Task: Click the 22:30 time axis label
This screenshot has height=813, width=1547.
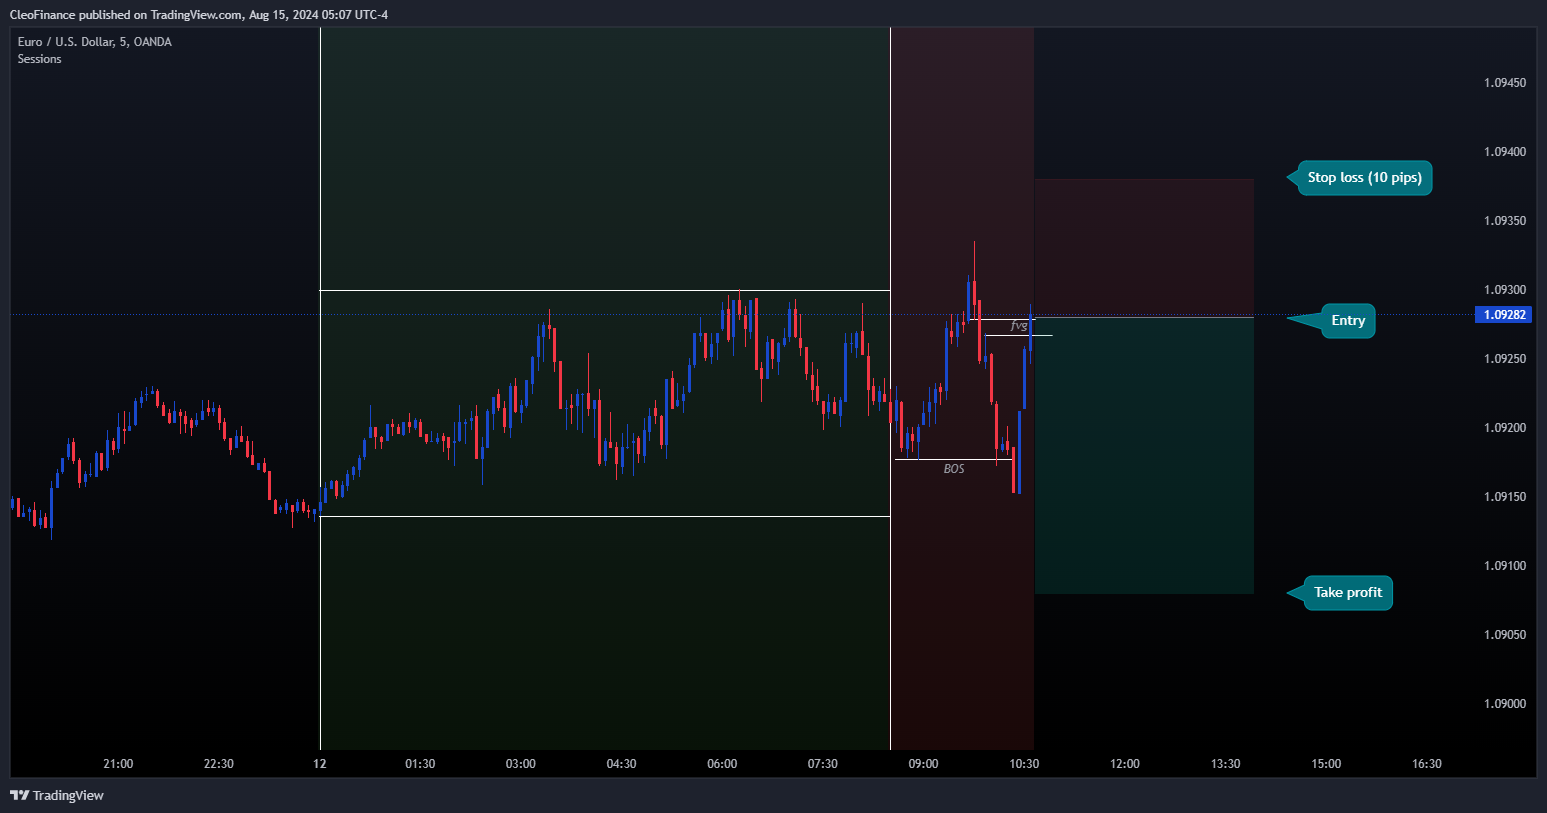Action: pyautogui.click(x=218, y=764)
